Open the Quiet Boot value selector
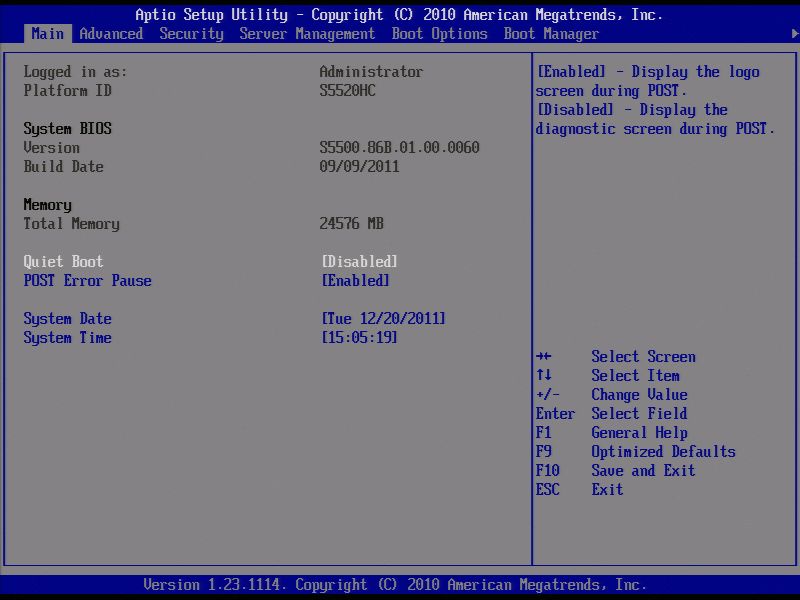 358,261
